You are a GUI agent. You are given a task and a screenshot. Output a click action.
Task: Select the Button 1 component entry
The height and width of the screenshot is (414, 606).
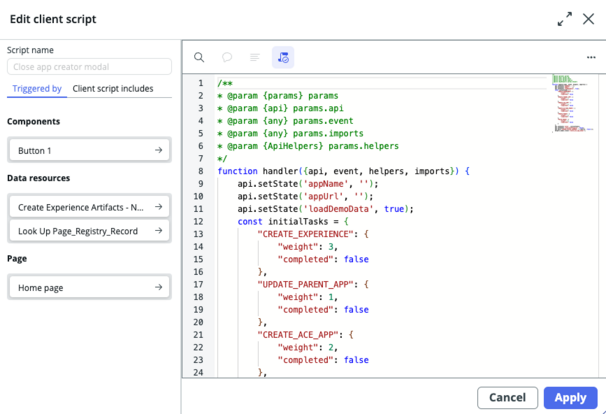[x=89, y=150]
